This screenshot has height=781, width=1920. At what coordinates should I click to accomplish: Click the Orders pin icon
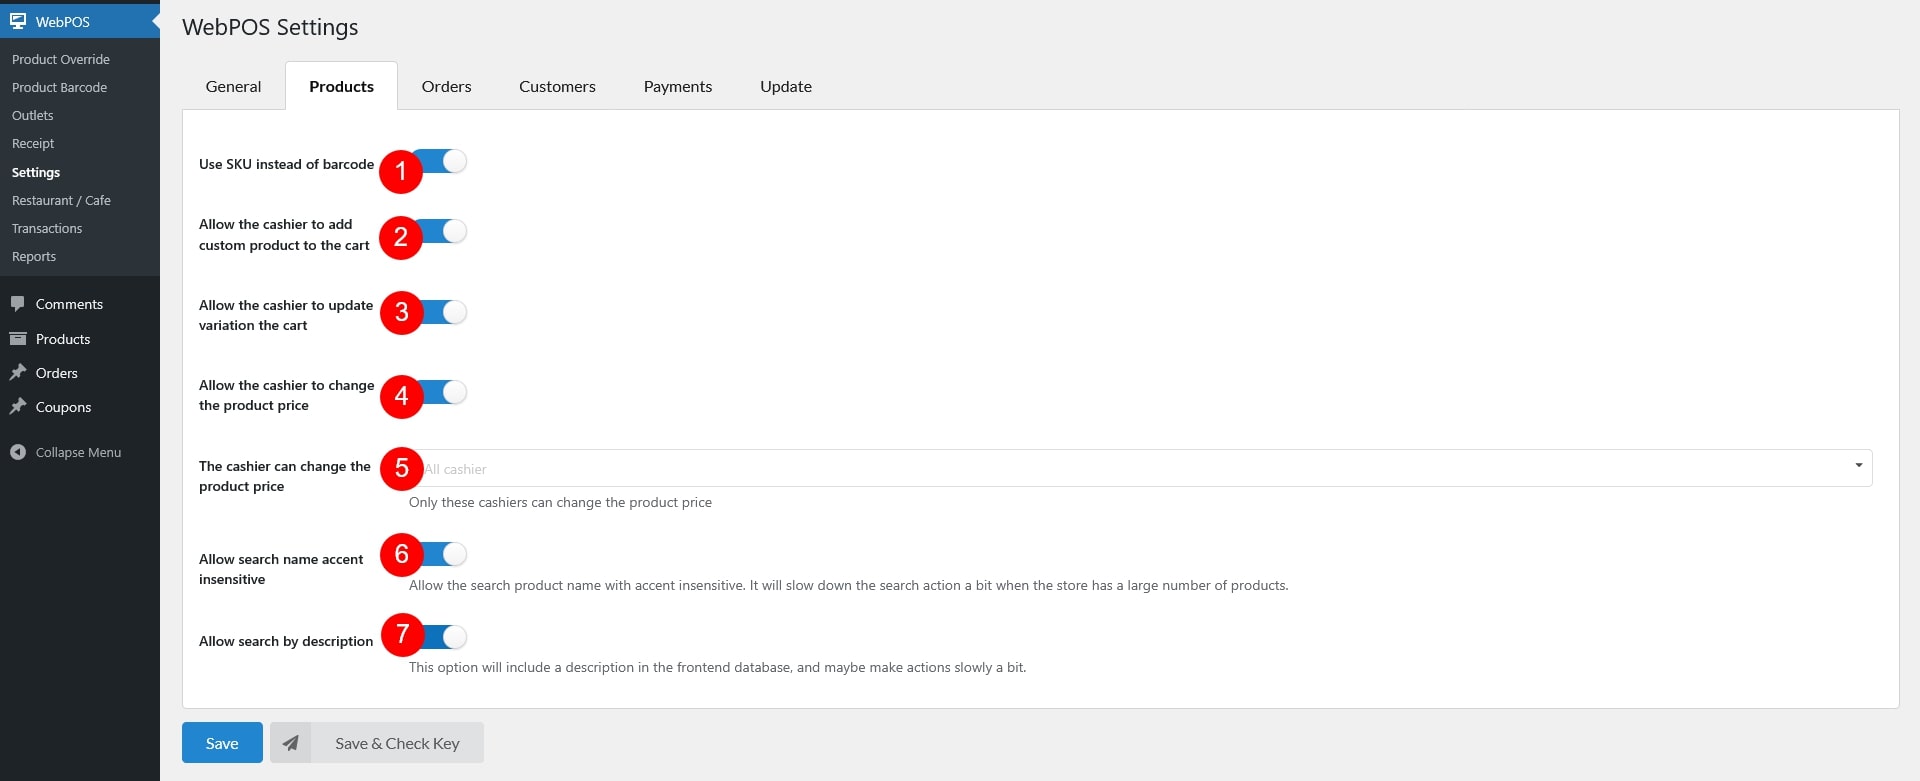point(18,373)
